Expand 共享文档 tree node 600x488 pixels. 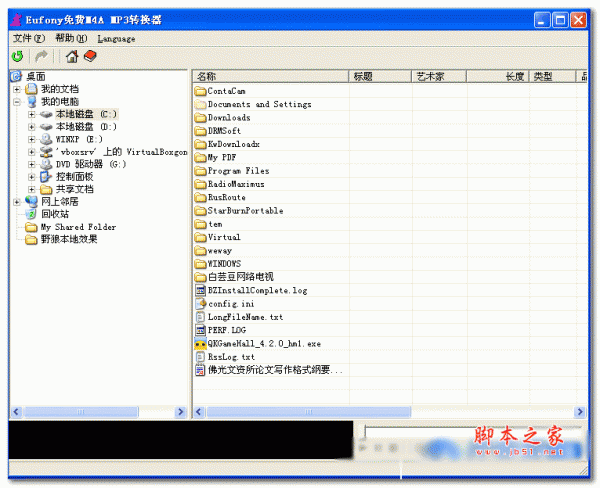[x=32, y=189]
